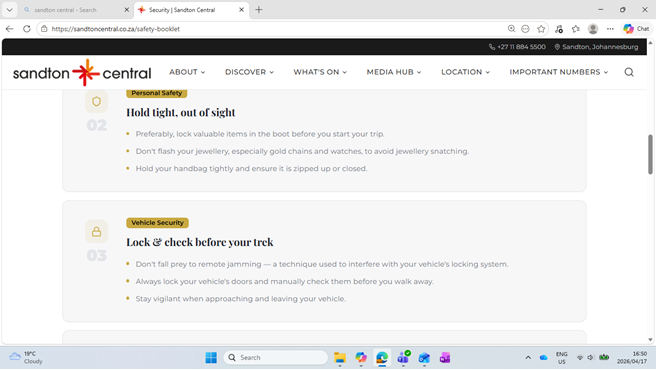Click the remote jamming bullet text

point(322,264)
